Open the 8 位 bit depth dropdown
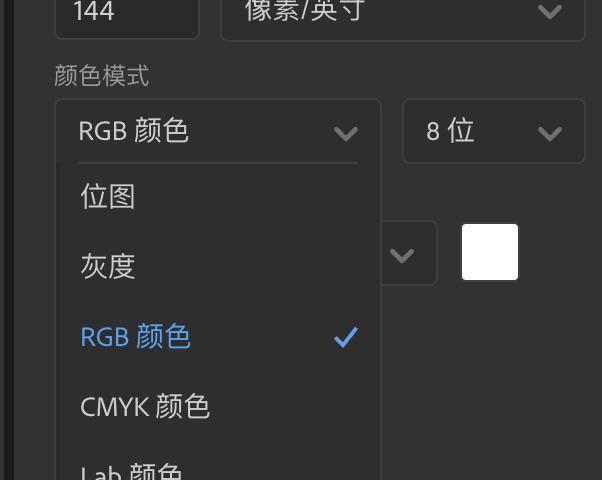 tap(493, 131)
